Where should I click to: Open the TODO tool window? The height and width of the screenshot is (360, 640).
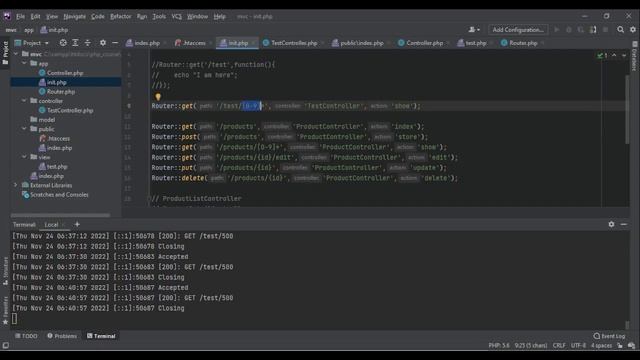26,336
